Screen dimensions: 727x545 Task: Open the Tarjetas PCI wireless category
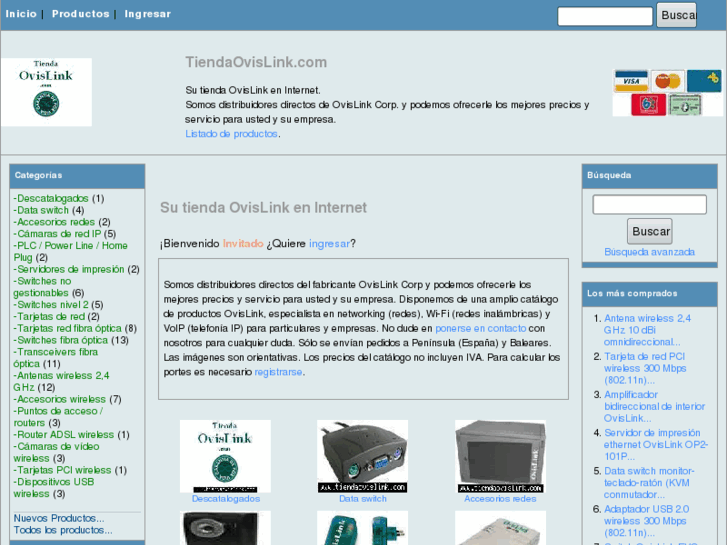64,470
